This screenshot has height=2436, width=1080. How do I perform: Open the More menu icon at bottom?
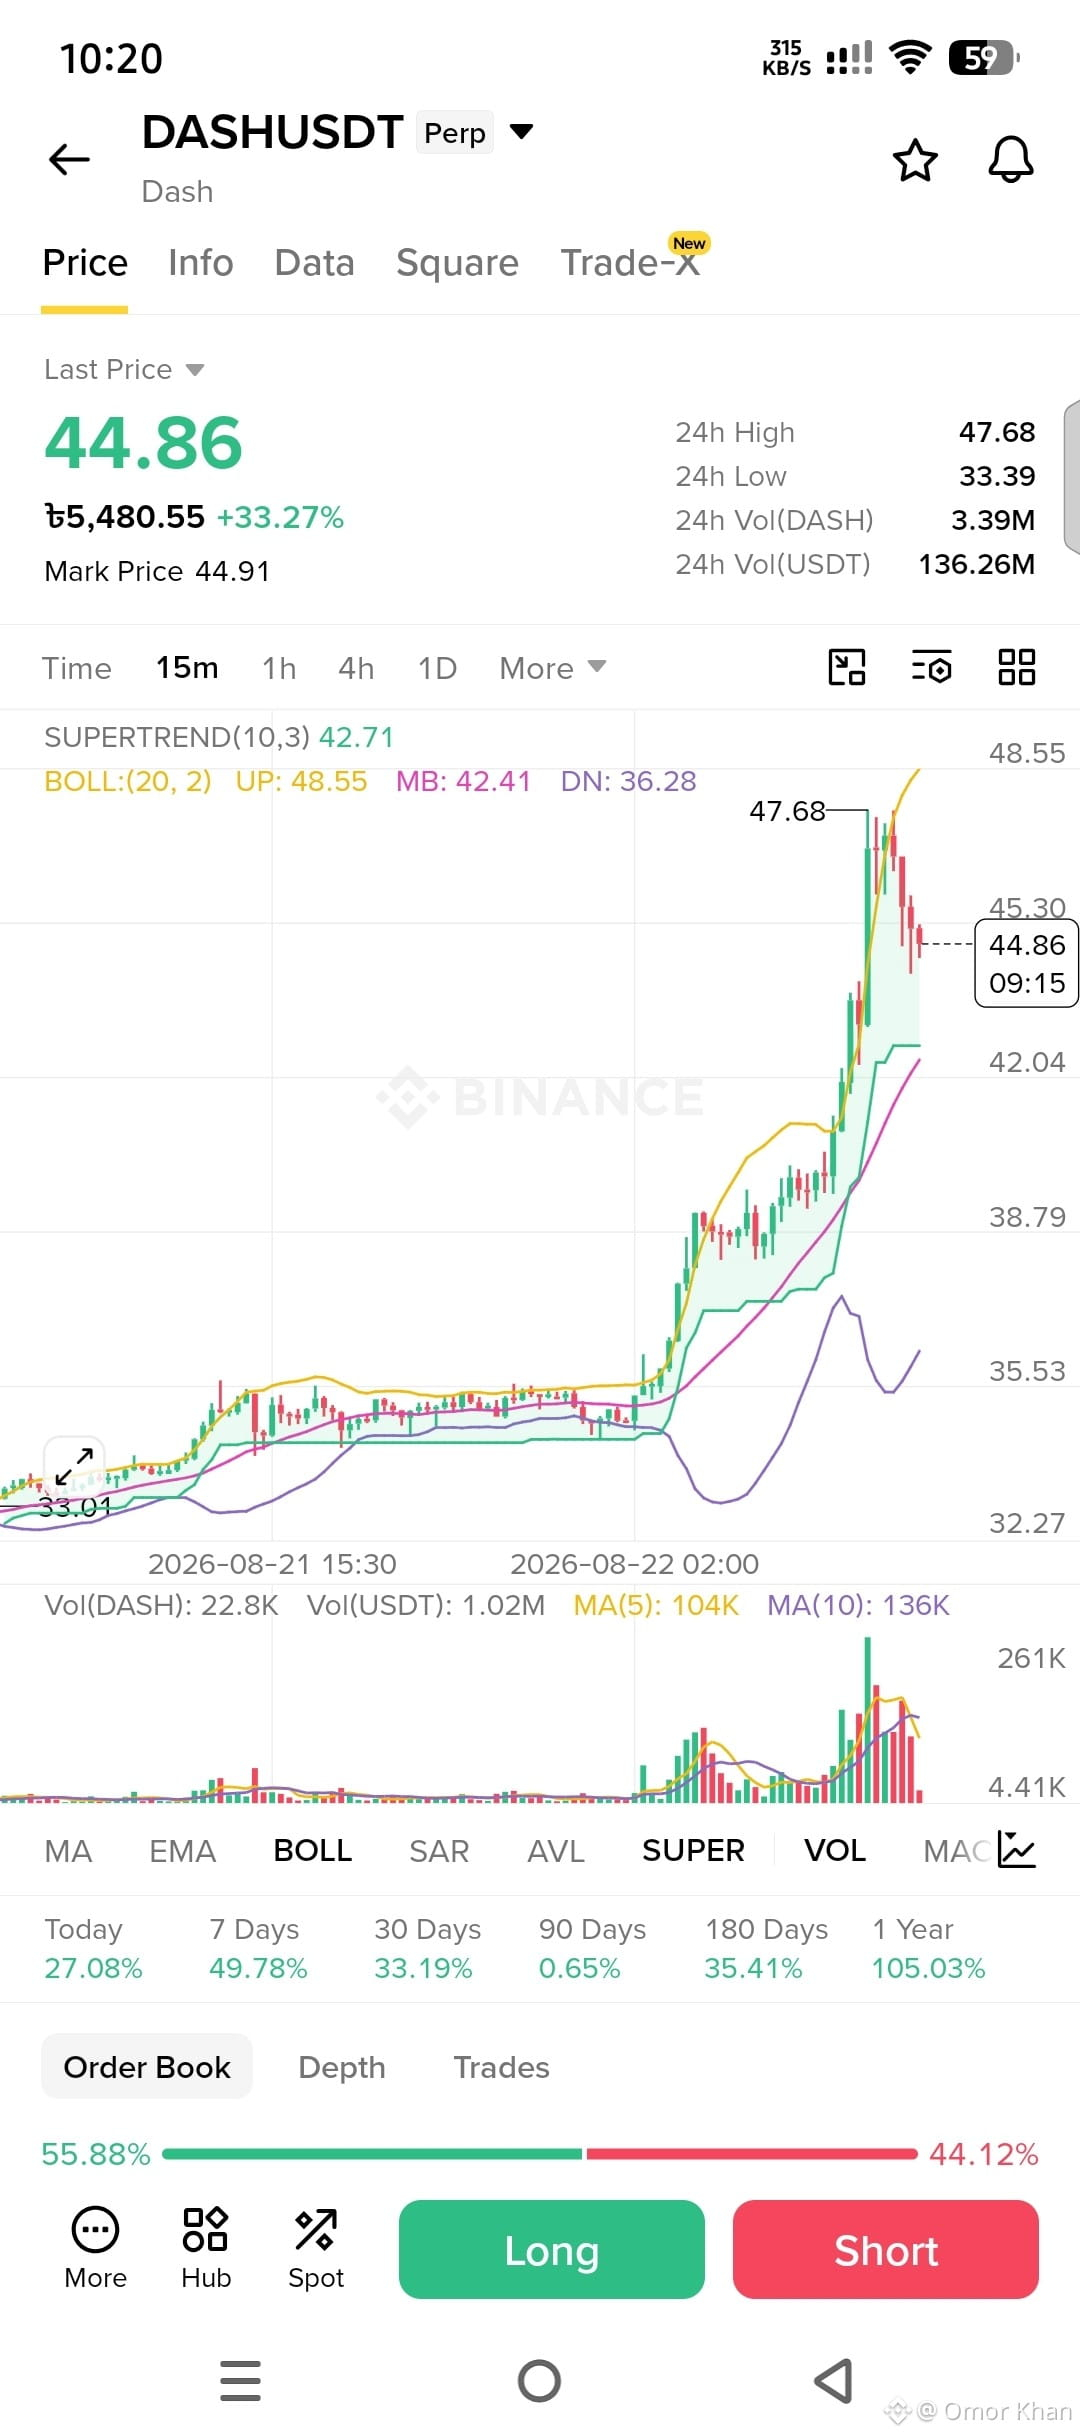coord(95,2249)
